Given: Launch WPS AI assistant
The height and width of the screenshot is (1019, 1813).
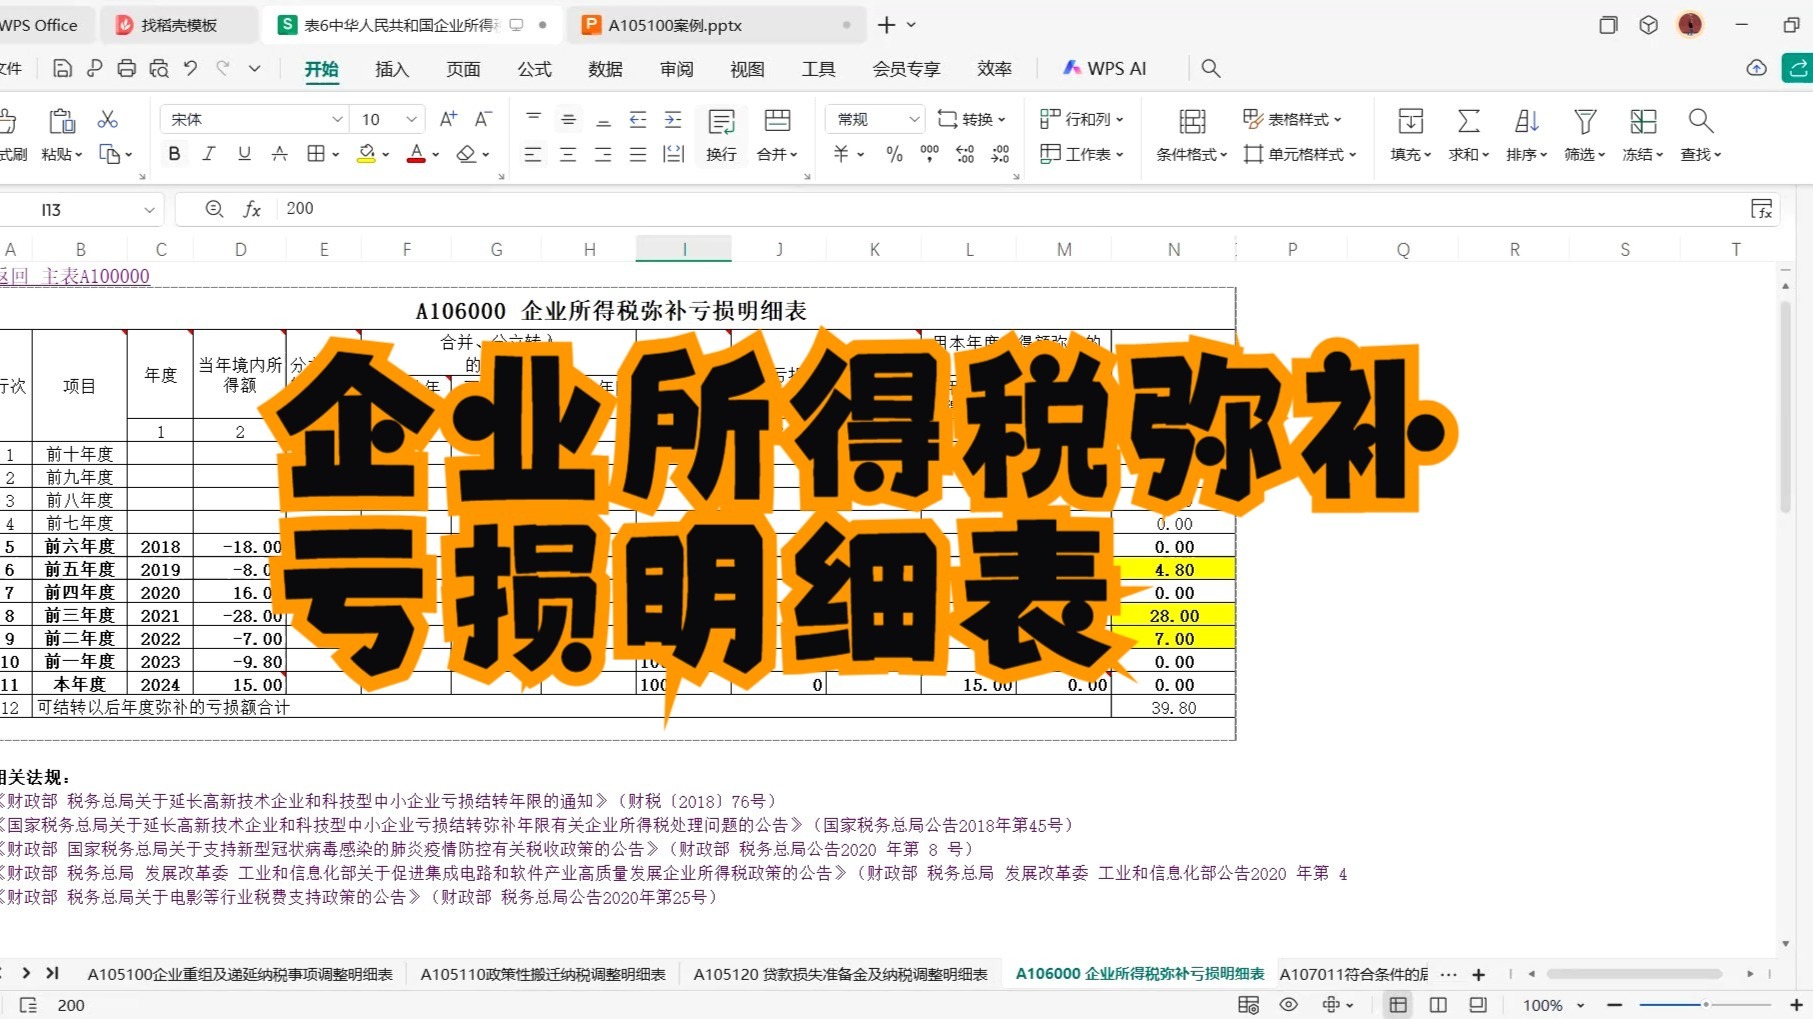Looking at the screenshot, I should click(1104, 68).
